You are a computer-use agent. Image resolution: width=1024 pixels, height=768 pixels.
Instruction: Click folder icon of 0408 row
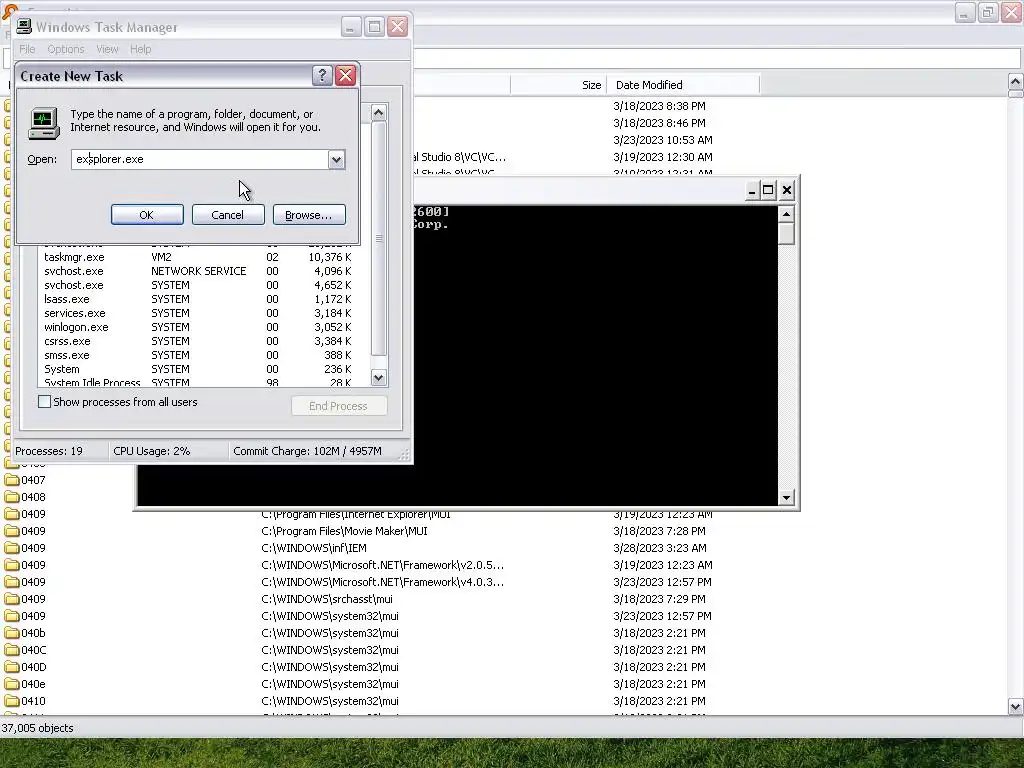point(12,497)
